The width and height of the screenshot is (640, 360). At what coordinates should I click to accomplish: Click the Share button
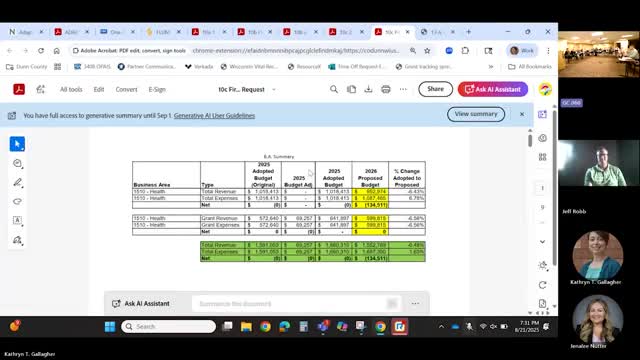[436, 89]
